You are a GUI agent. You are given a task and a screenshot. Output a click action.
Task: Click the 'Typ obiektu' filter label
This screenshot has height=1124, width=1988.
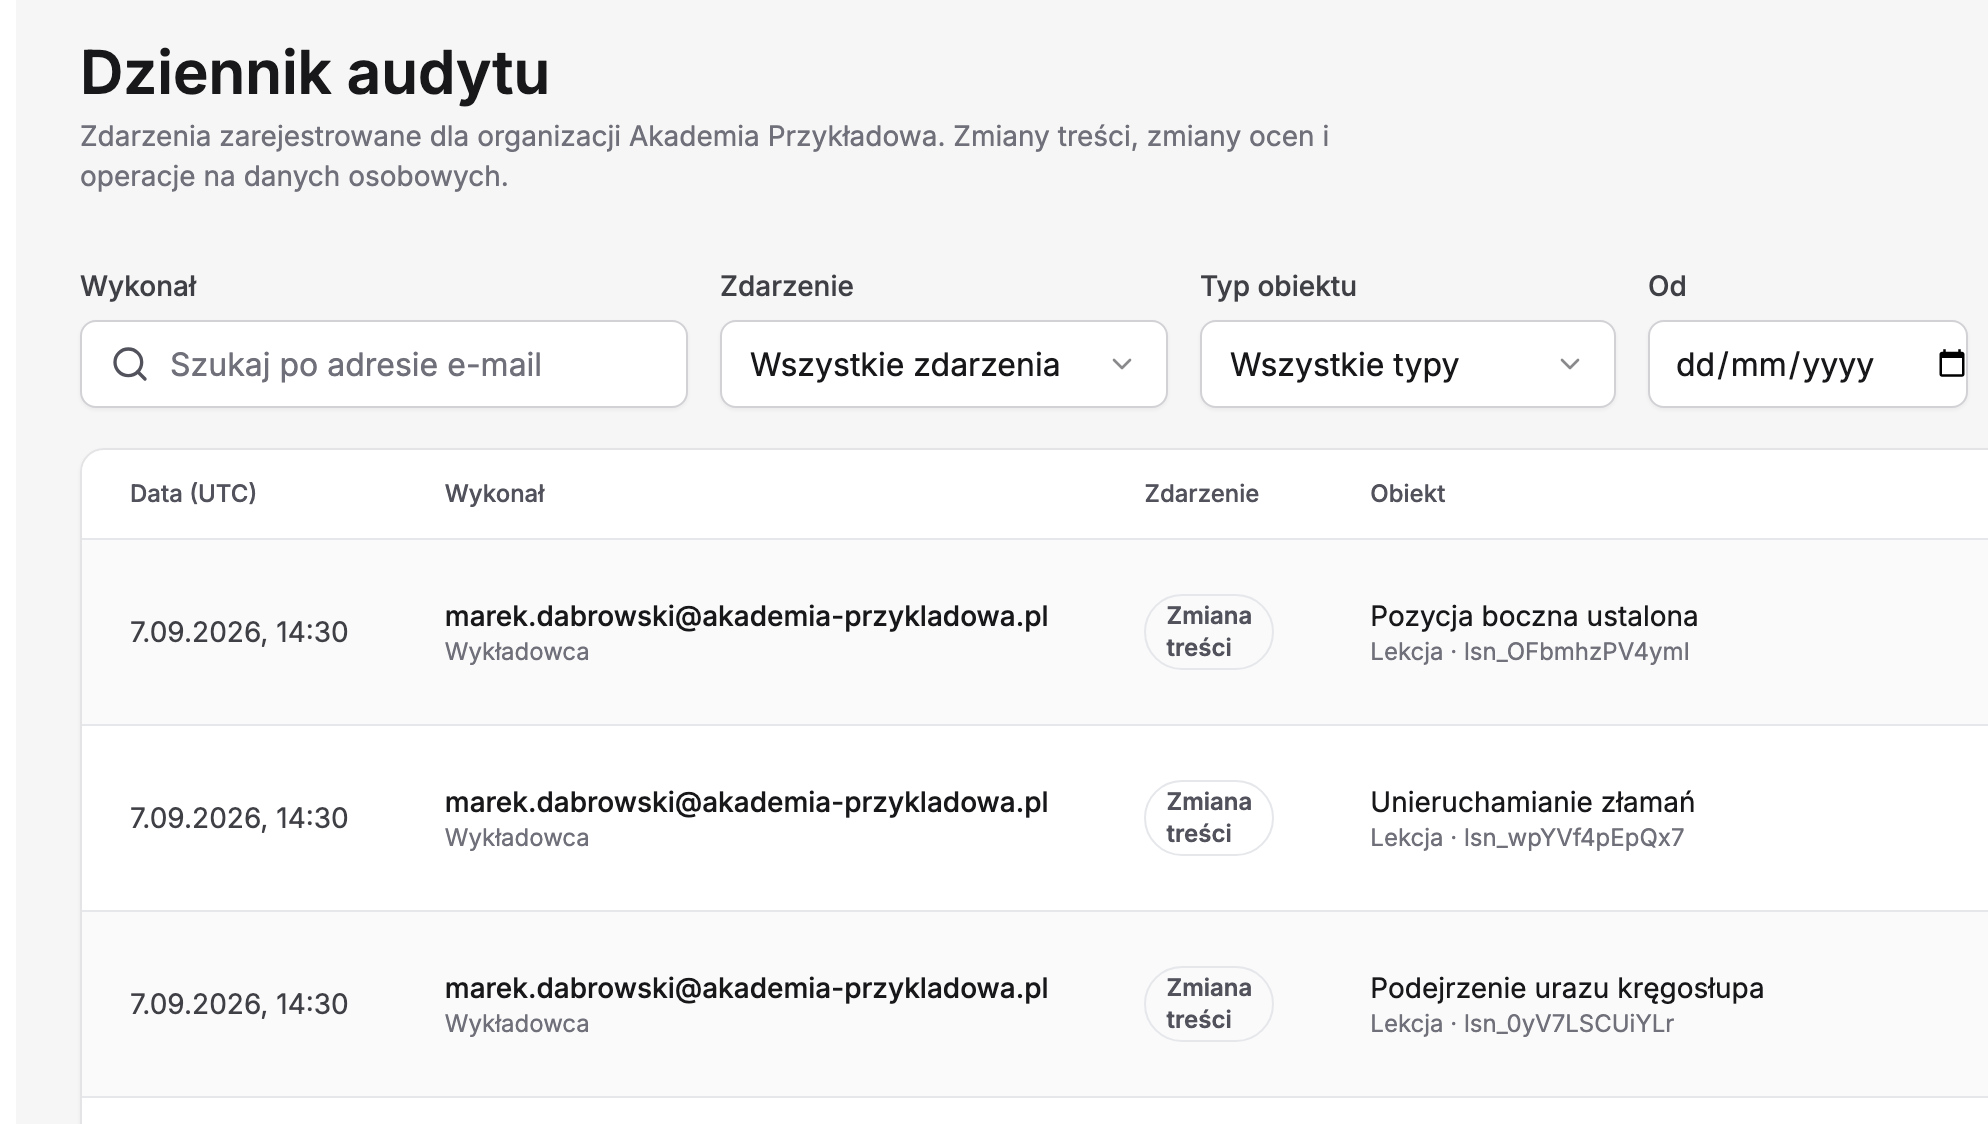point(1278,286)
